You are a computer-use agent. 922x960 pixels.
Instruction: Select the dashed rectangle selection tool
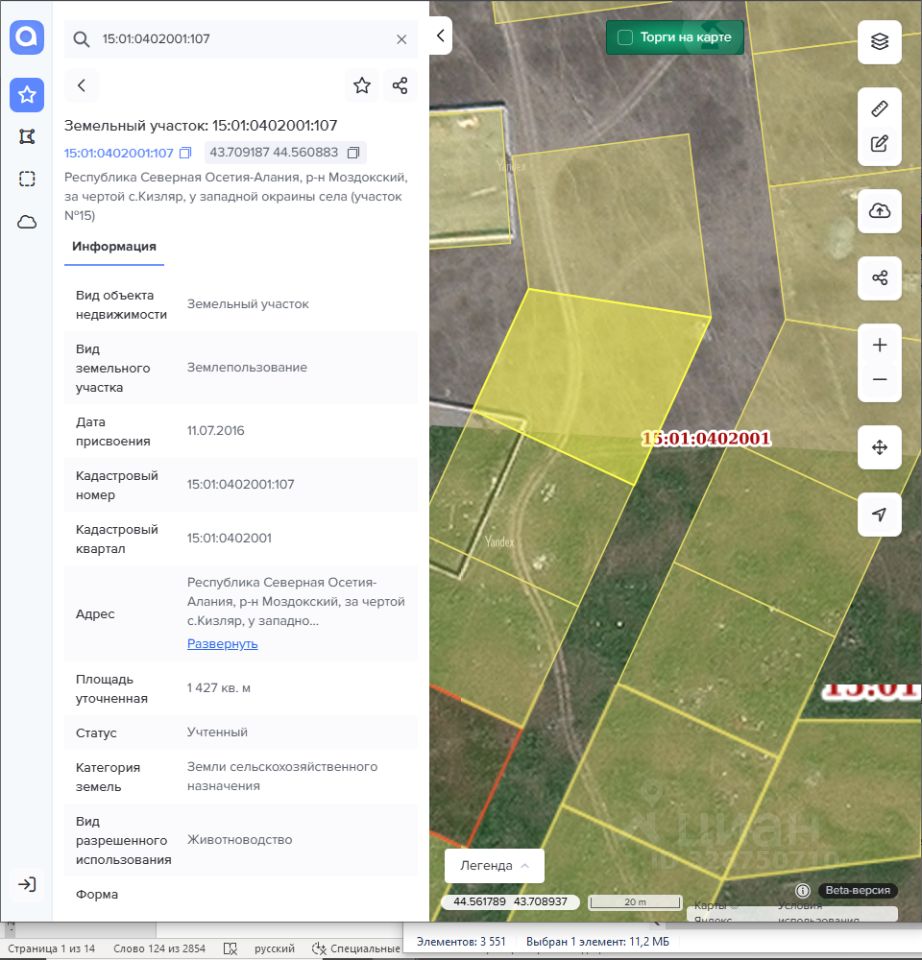[x=26, y=179]
